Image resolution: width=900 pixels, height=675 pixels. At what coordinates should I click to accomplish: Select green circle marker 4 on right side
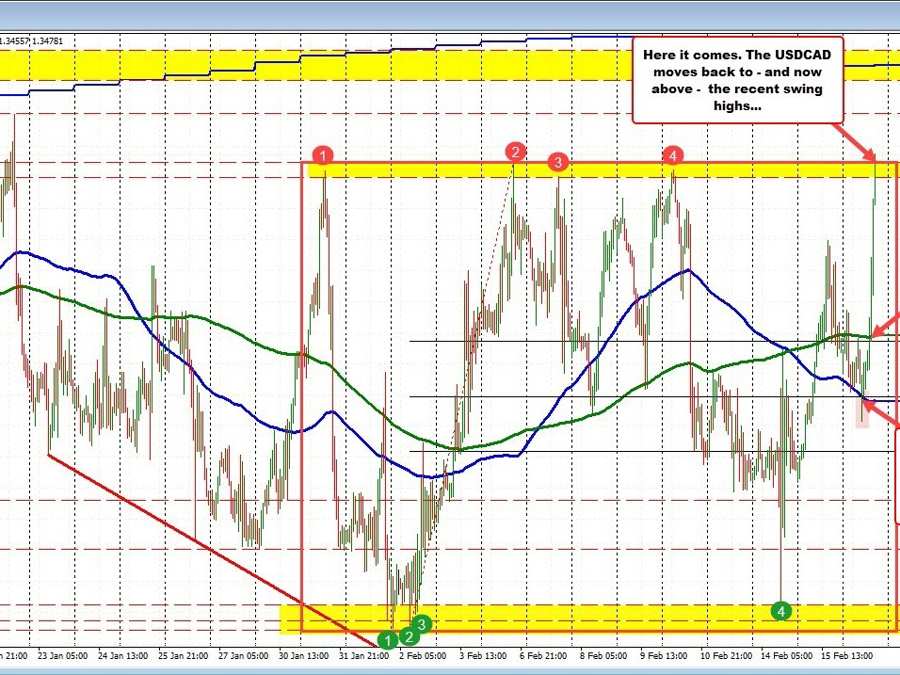(783, 609)
